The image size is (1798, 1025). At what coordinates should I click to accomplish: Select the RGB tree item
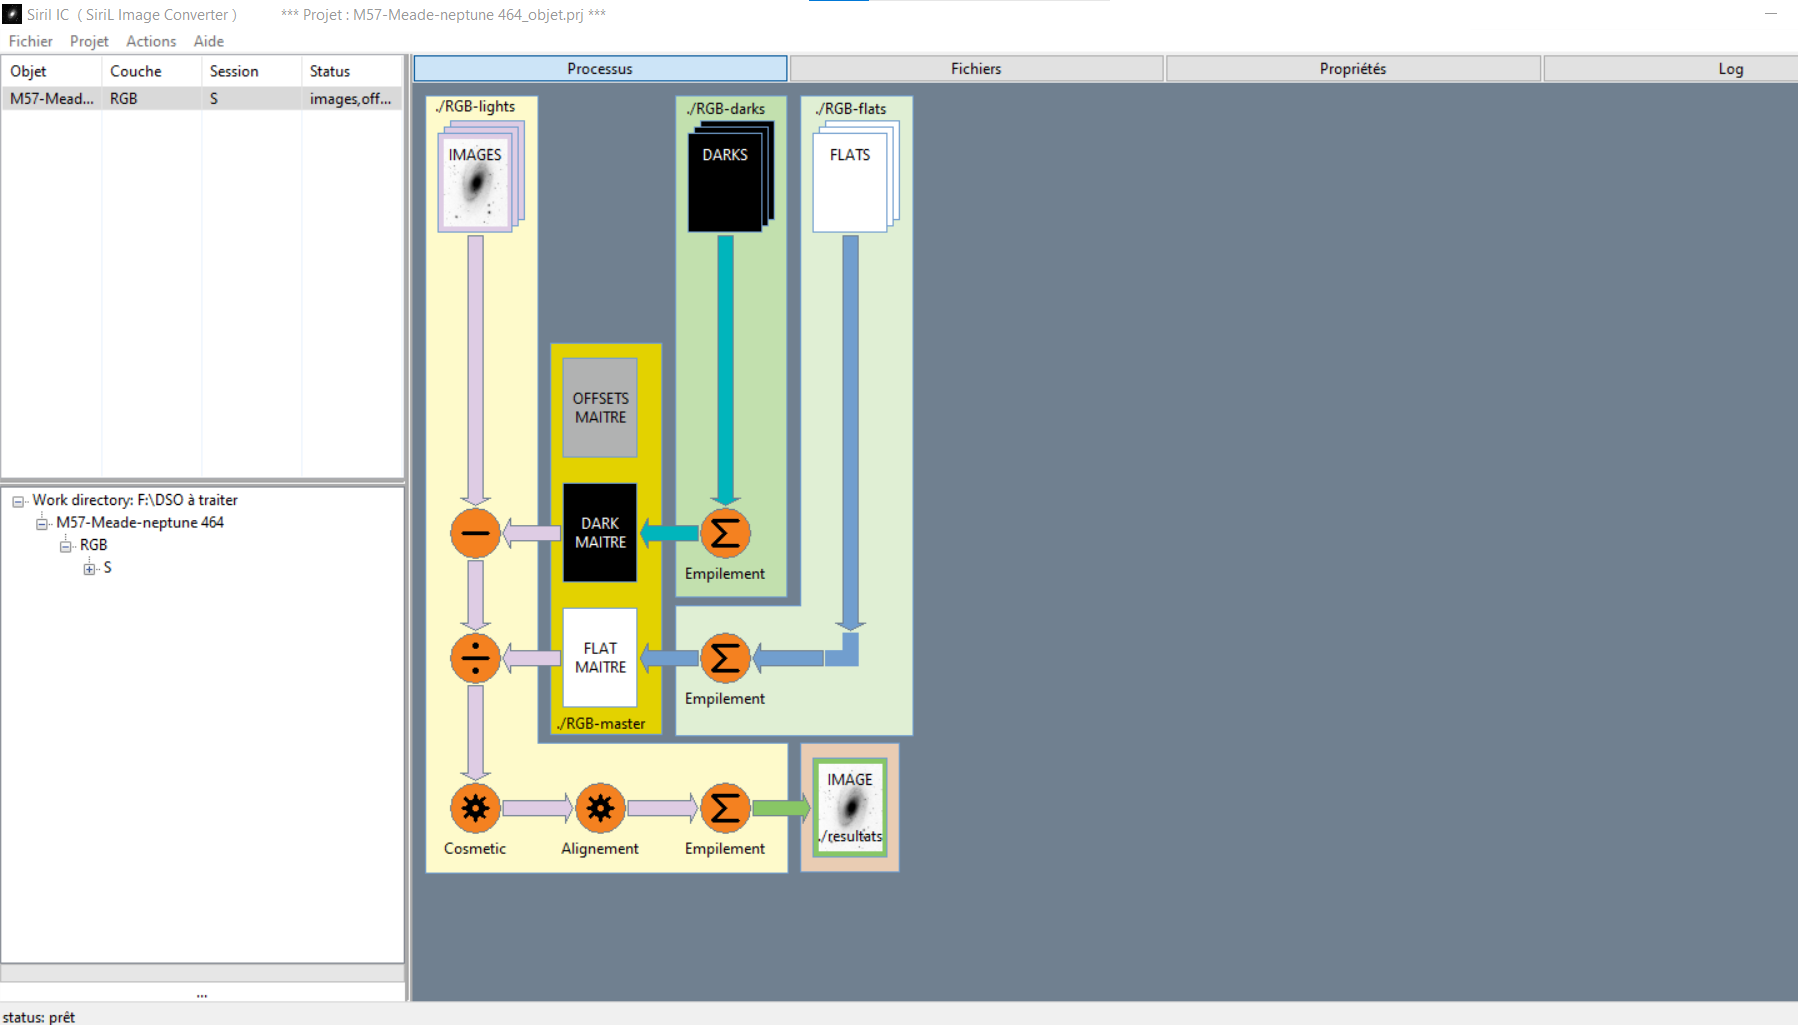93,545
